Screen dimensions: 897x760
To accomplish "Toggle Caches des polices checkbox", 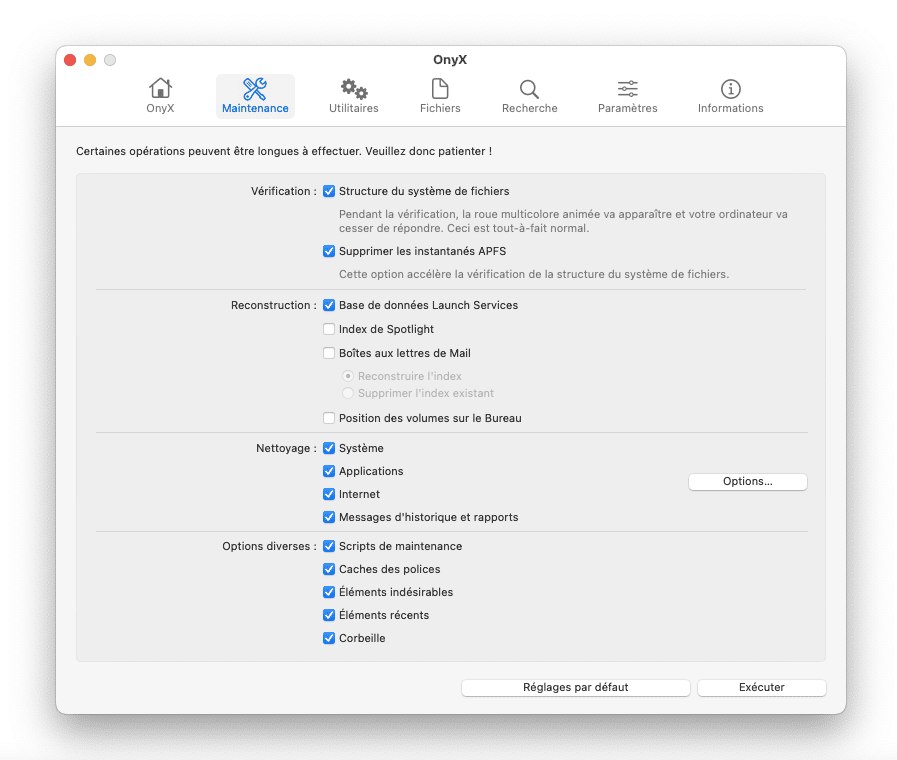I will tap(329, 569).
